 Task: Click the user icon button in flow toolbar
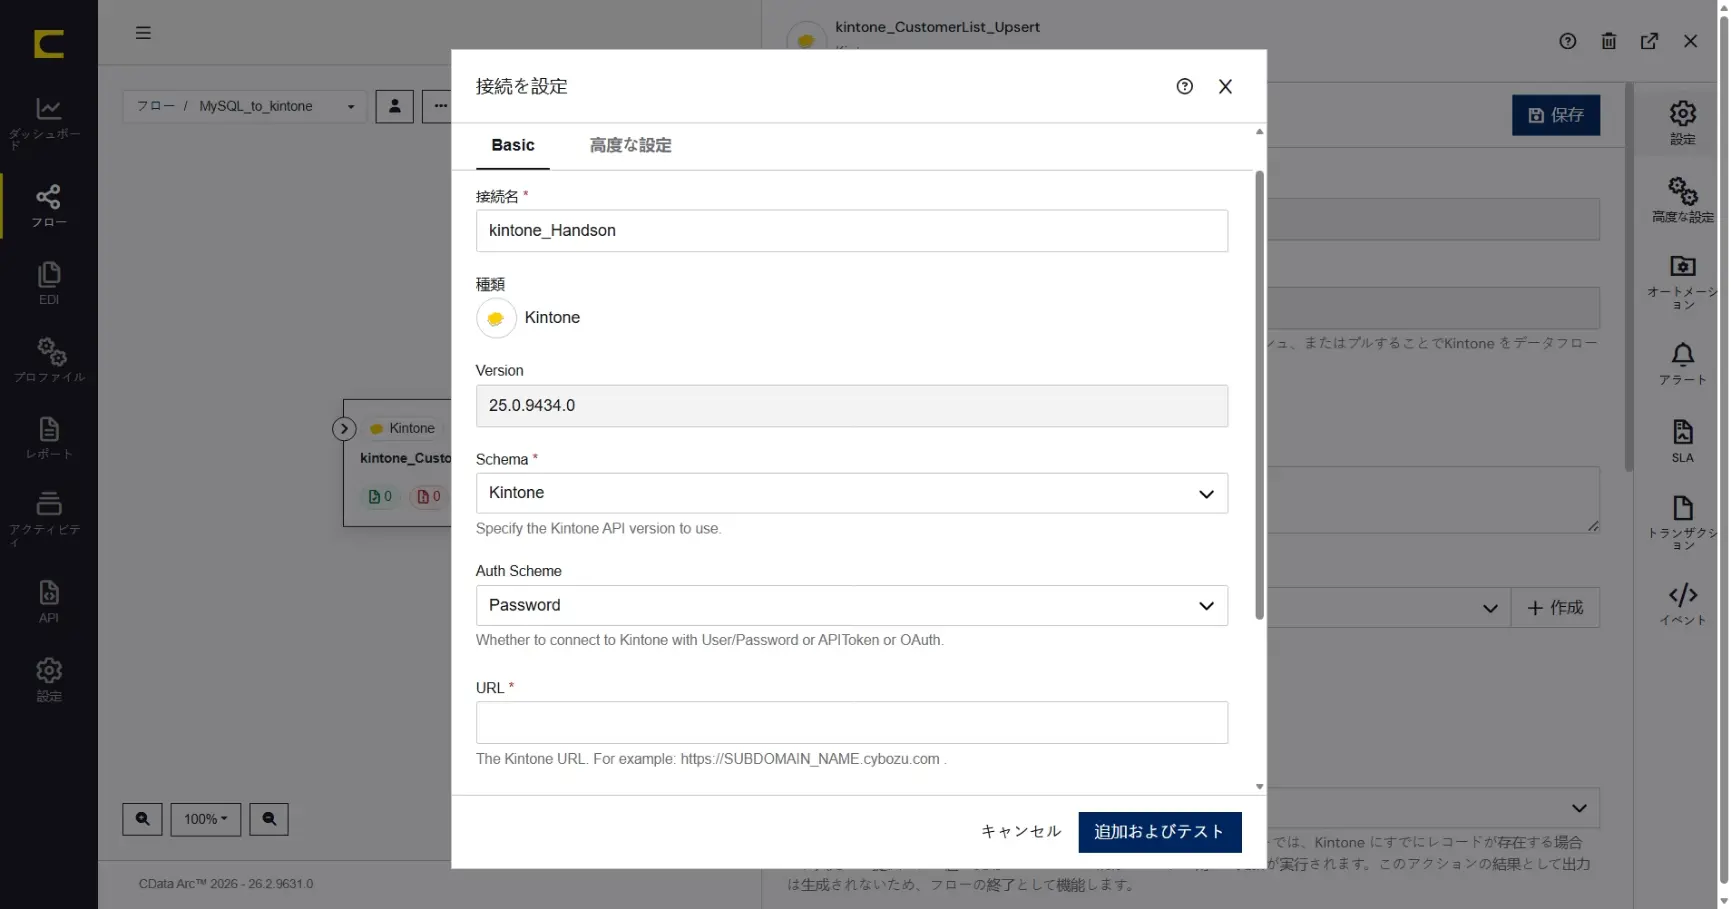(x=394, y=106)
